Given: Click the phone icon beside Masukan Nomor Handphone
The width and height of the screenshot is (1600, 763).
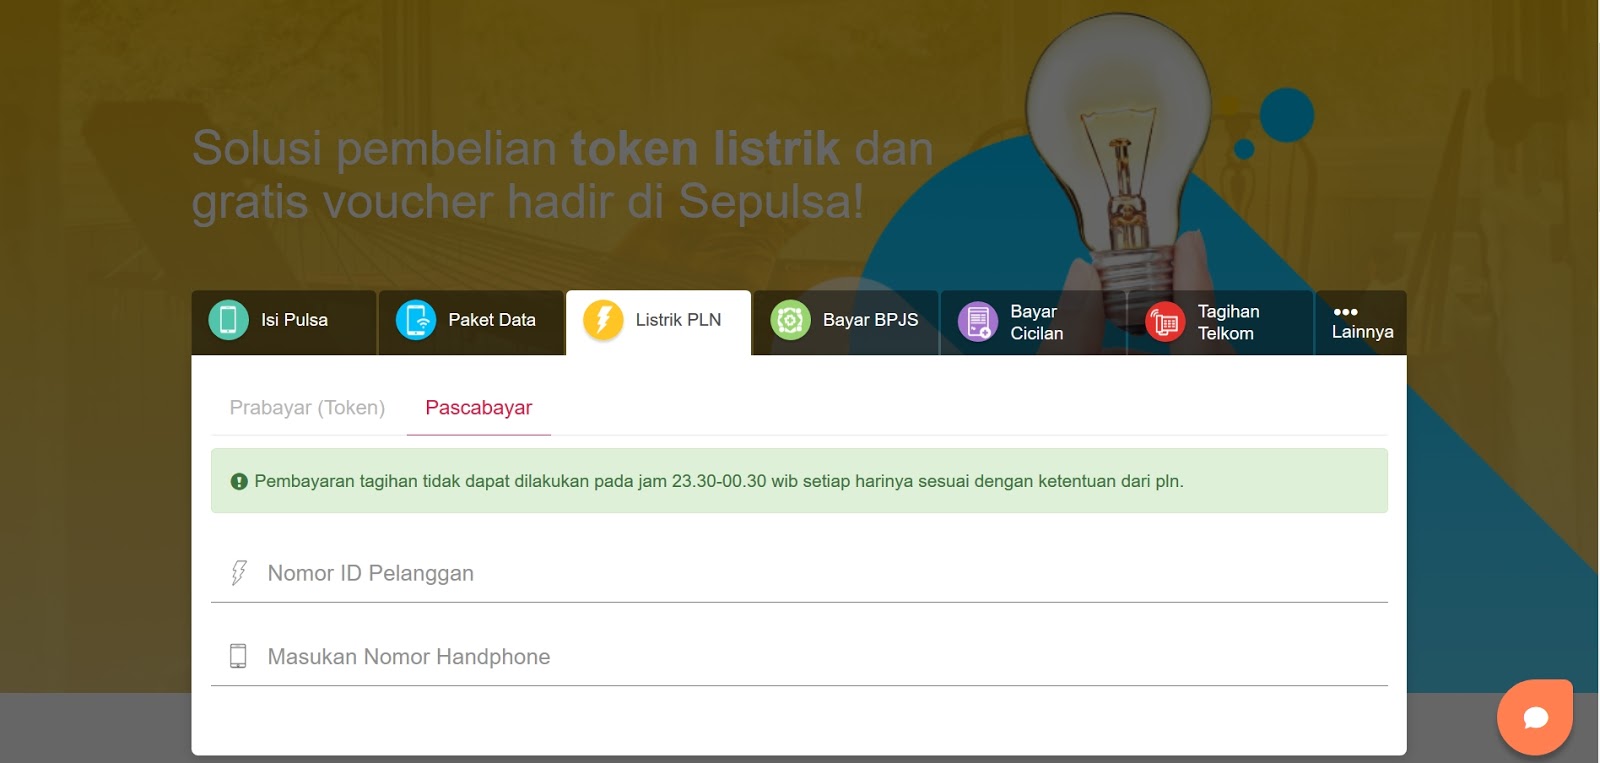Looking at the screenshot, I should (x=238, y=656).
